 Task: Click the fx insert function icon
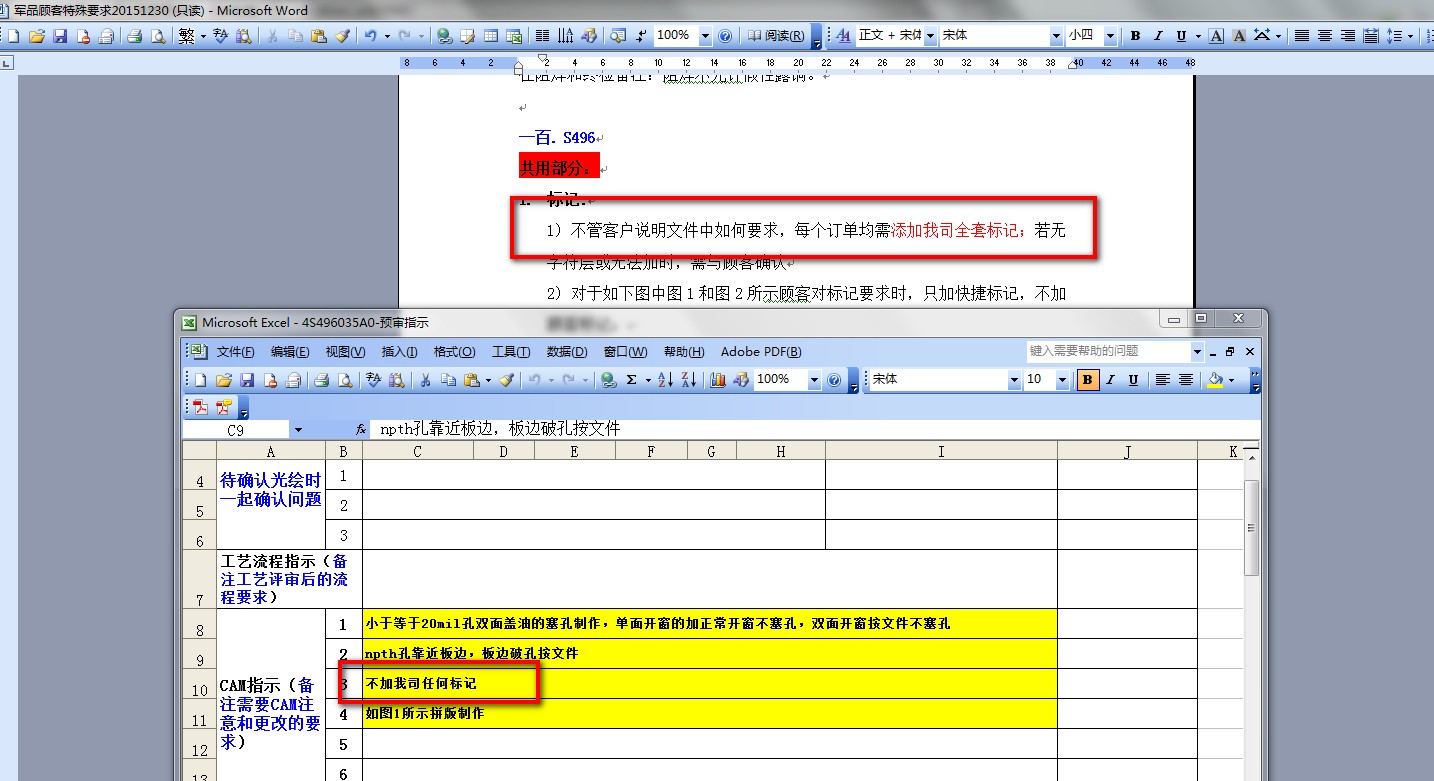pyautogui.click(x=361, y=429)
